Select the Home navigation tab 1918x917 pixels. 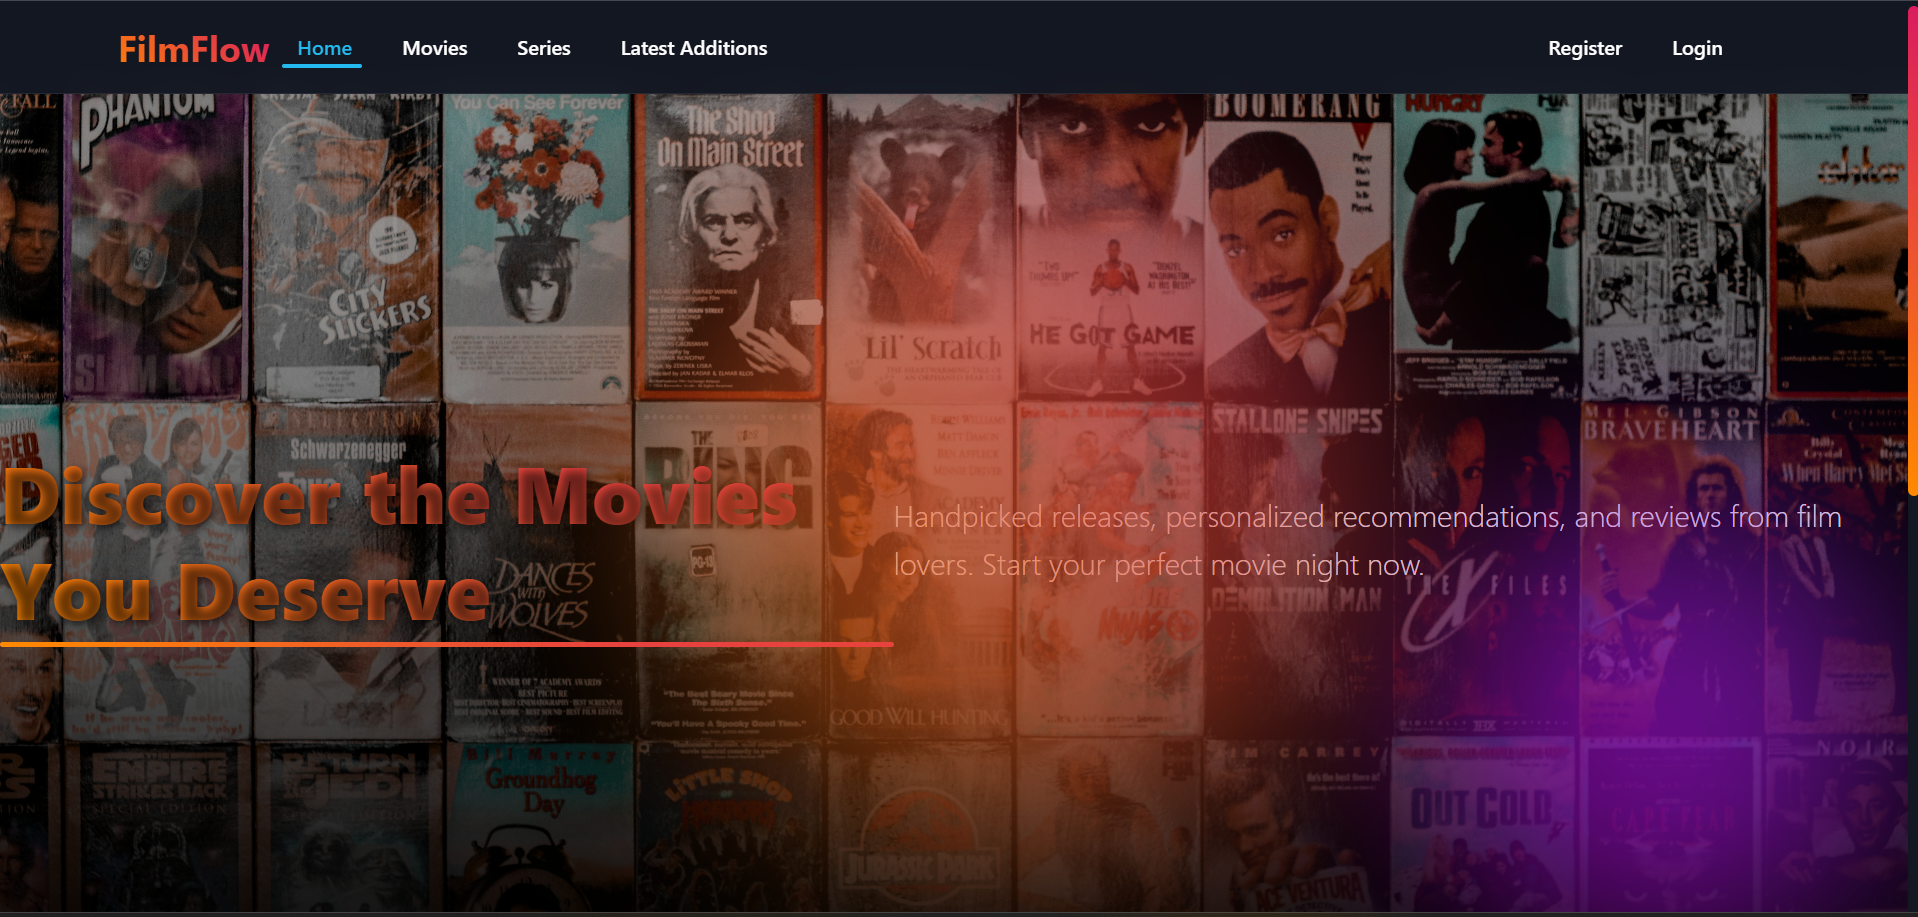click(324, 49)
